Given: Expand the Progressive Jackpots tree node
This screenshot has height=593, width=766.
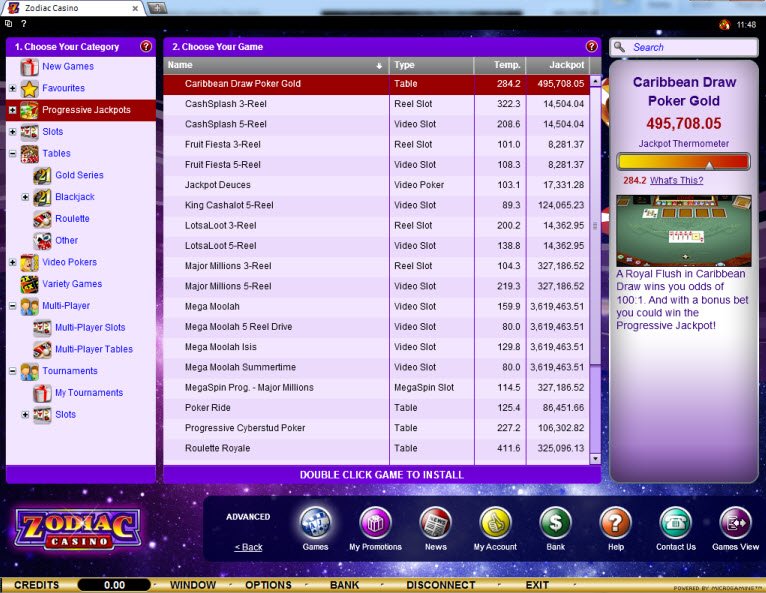Looking at the screenshot, I should click(x=13, y=110).
